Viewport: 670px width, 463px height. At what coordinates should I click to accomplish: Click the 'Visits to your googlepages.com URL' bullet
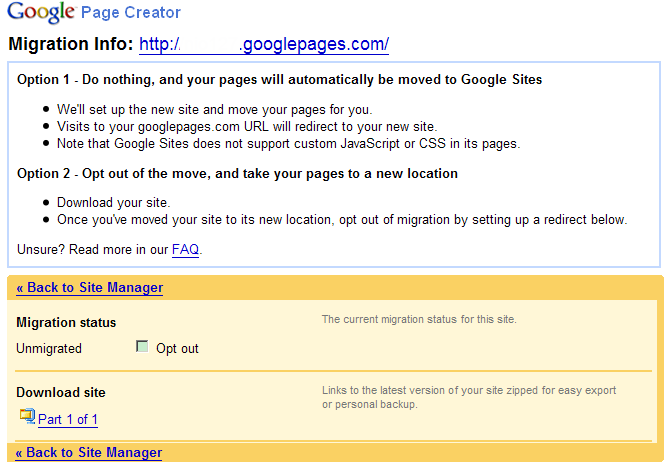247,127
